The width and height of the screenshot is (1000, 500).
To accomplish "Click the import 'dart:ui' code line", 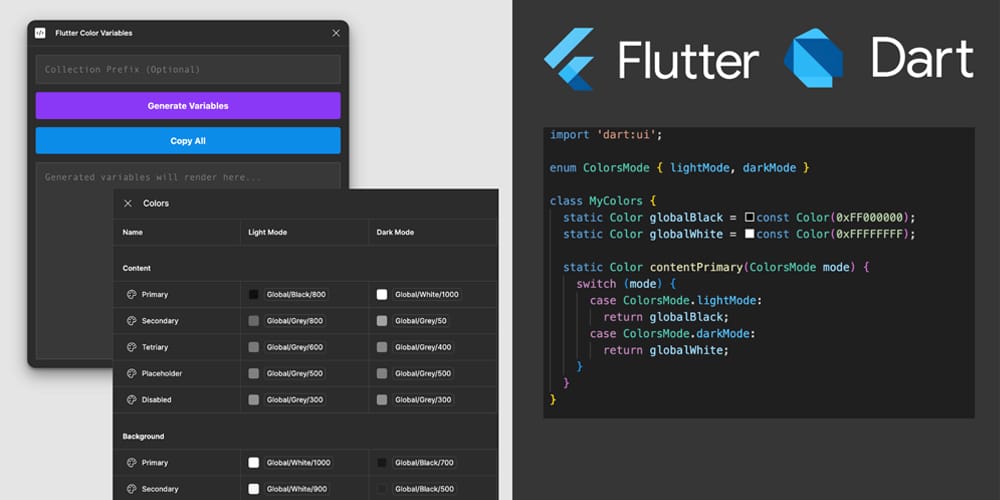I will point(607,135).
